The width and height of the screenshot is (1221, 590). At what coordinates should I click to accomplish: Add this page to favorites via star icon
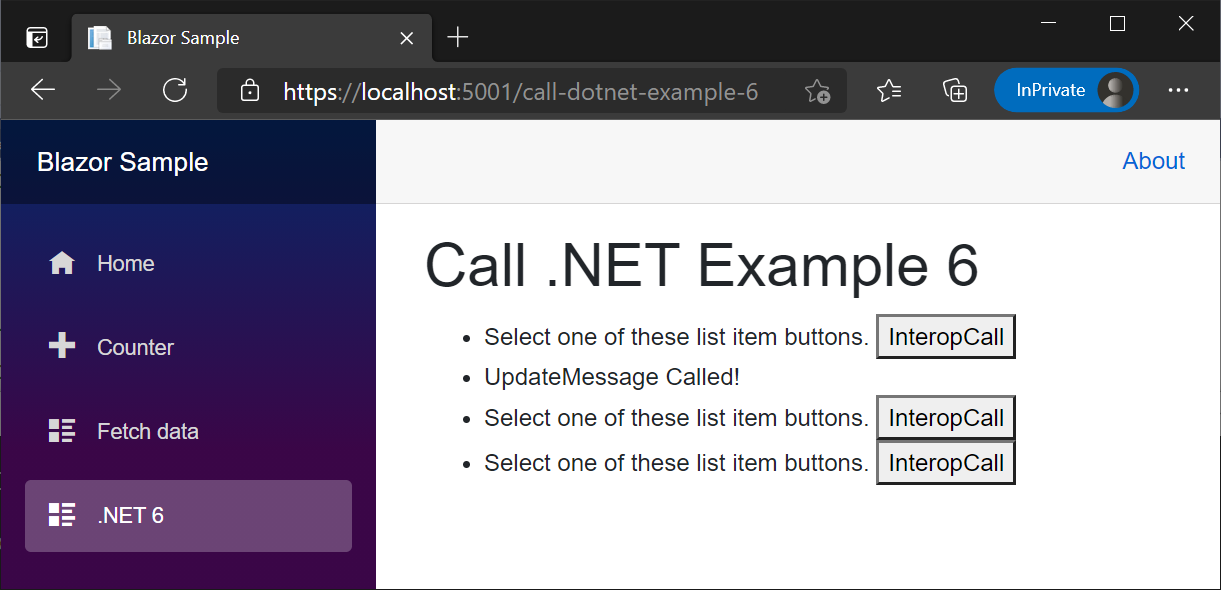coord(818,91)
